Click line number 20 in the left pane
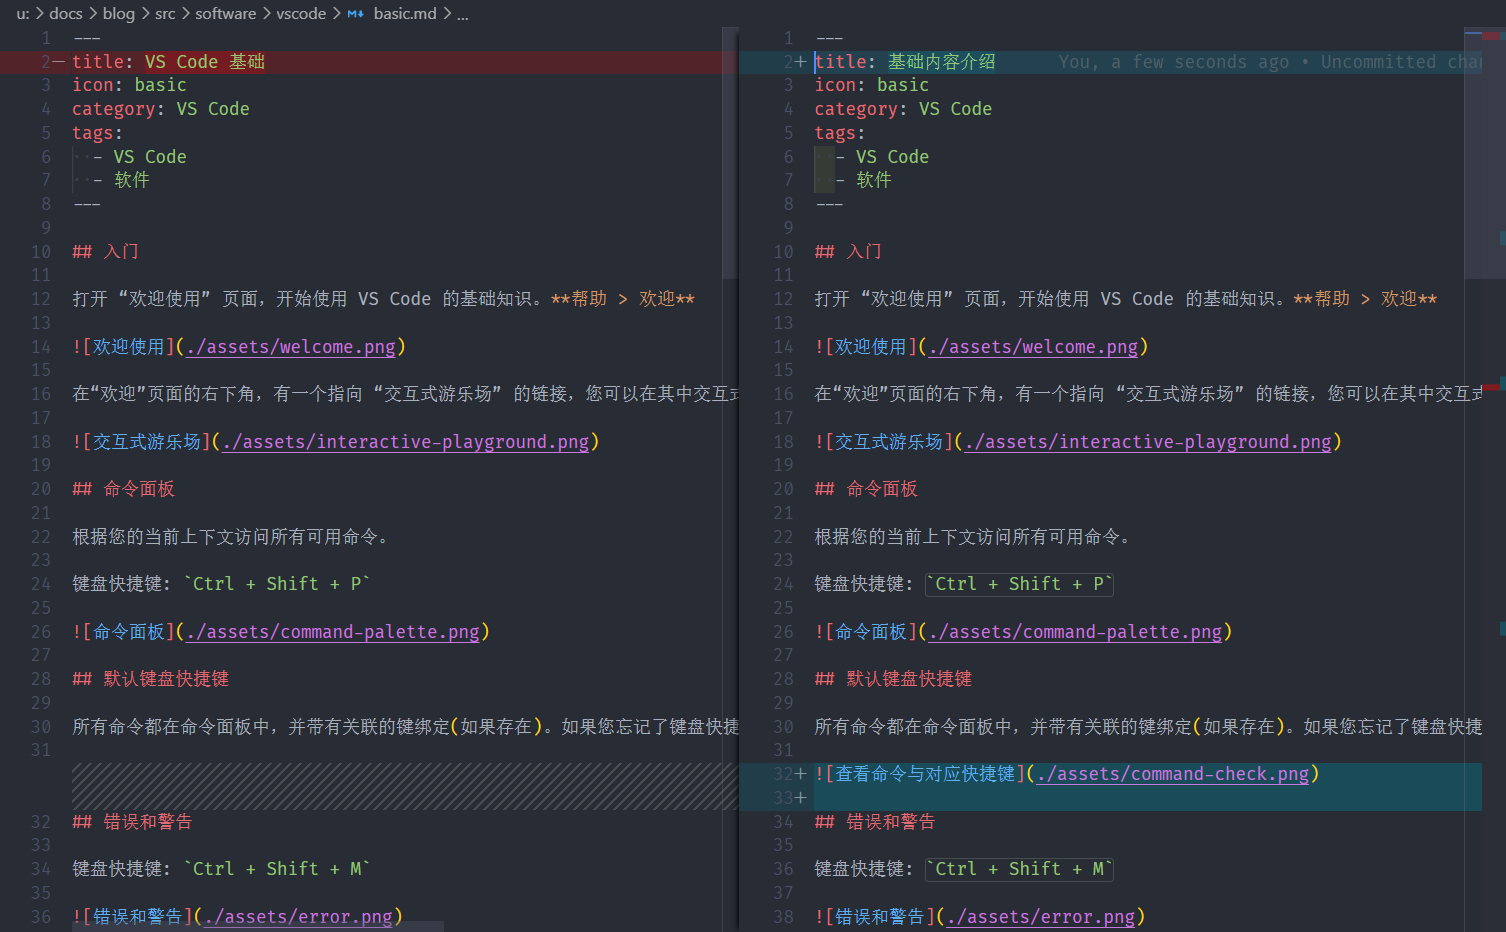Viewport: 1506px width, 932px height. [40, 488]
